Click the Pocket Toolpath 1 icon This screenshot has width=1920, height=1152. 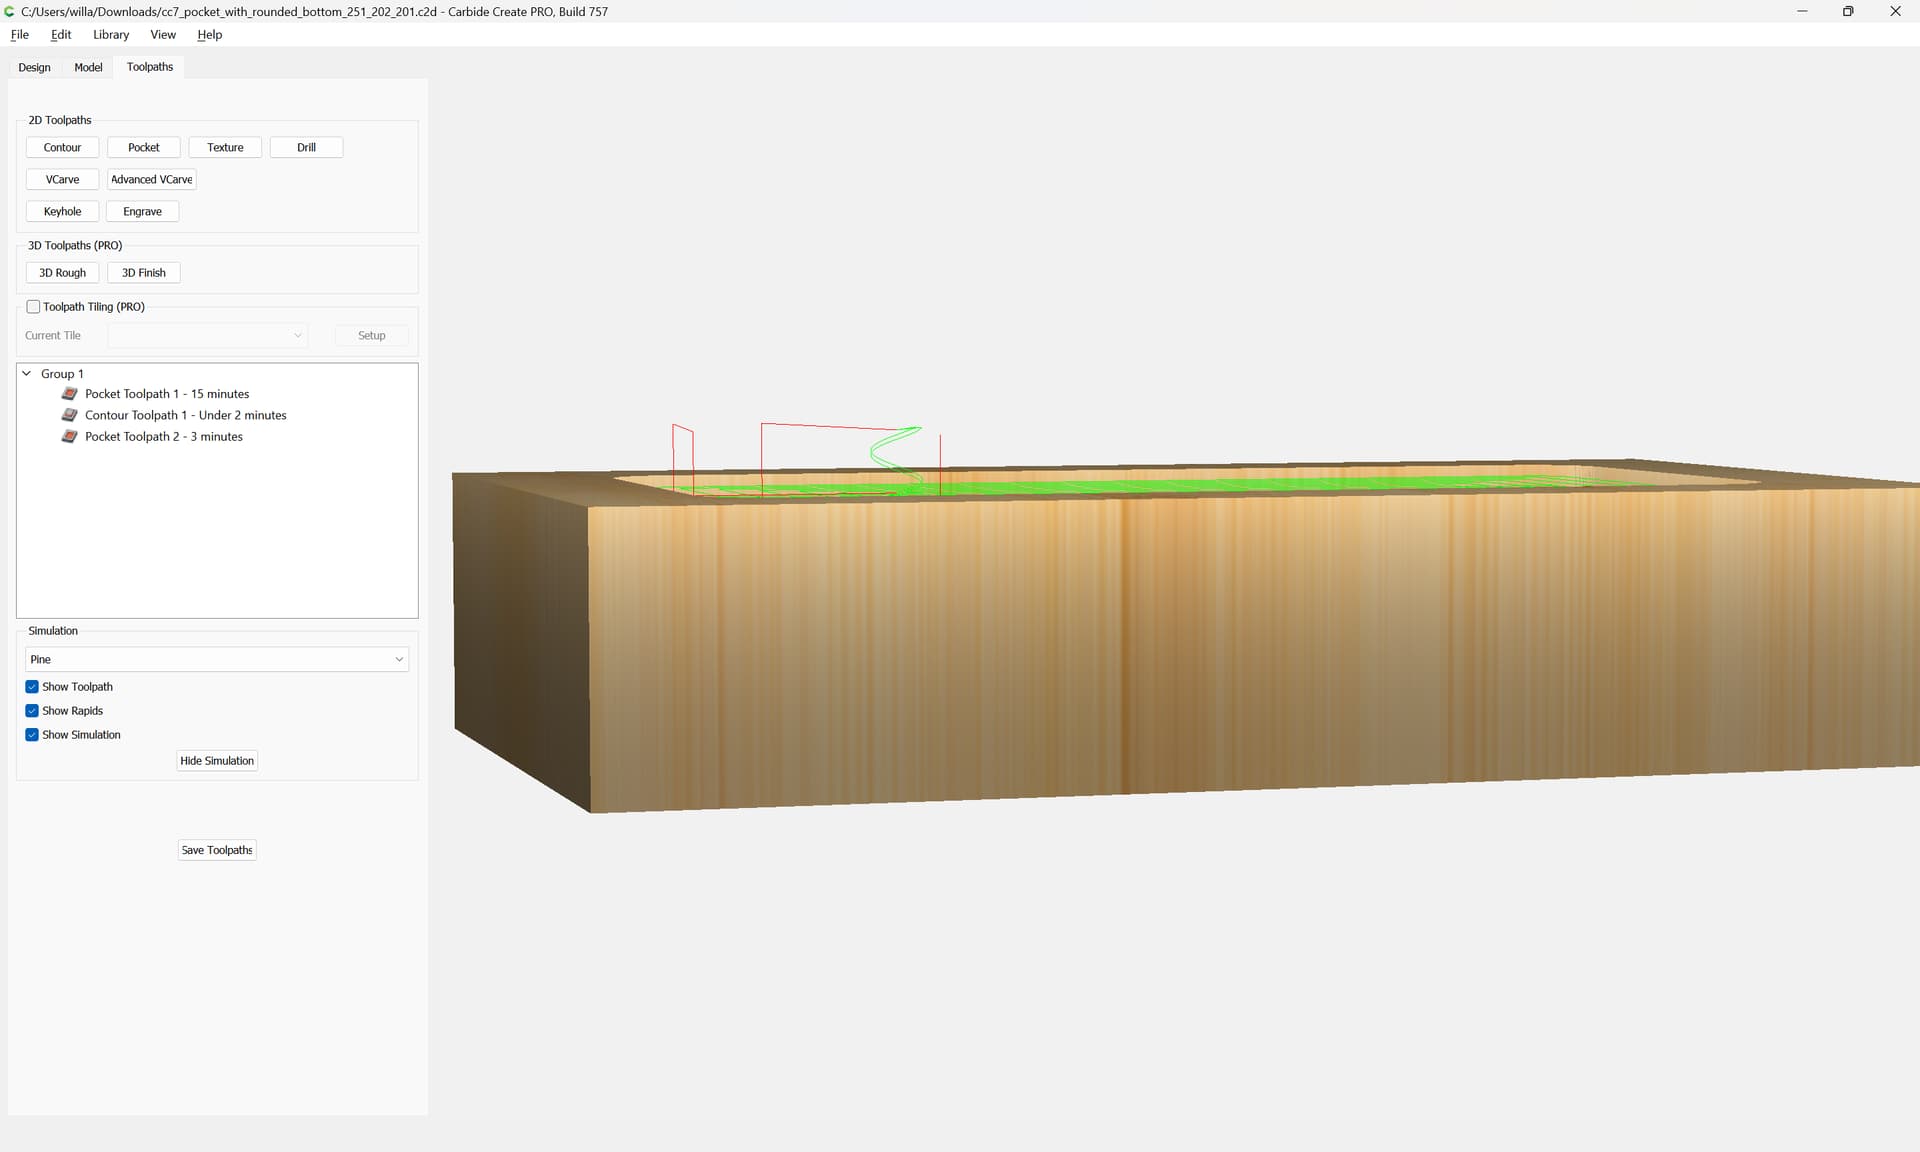[x=69, y=394]
